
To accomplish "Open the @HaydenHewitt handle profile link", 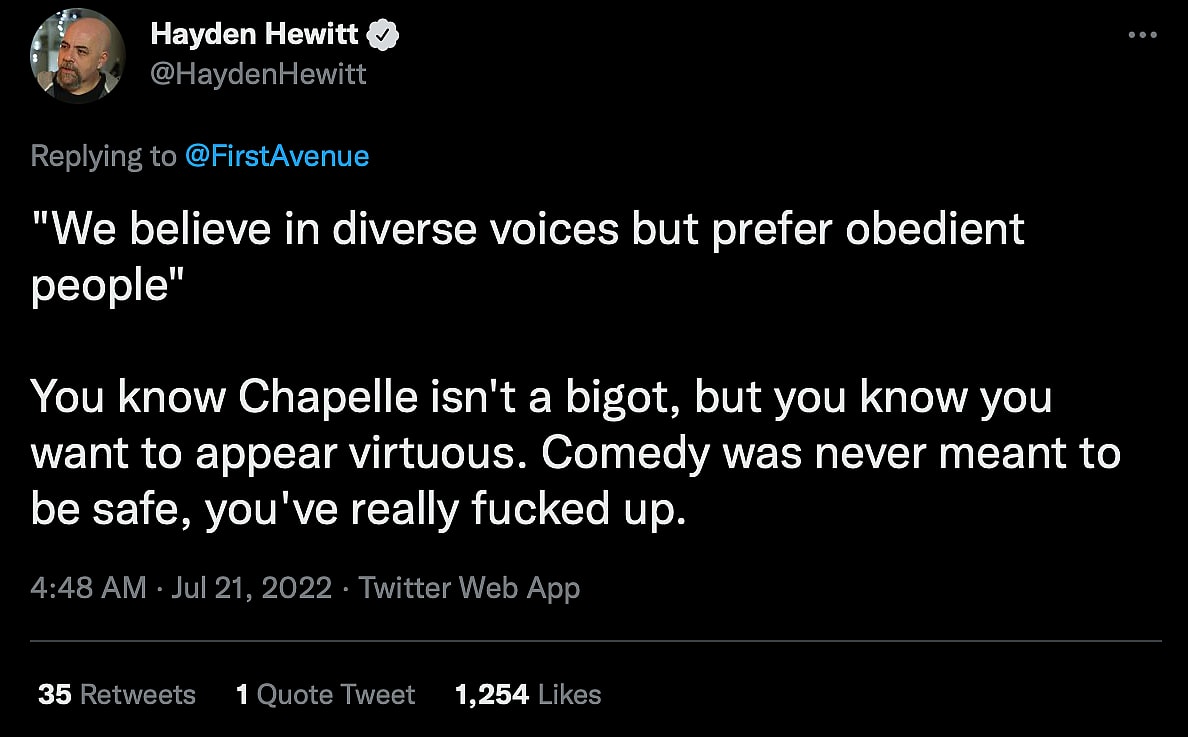I will pos(258,74).
